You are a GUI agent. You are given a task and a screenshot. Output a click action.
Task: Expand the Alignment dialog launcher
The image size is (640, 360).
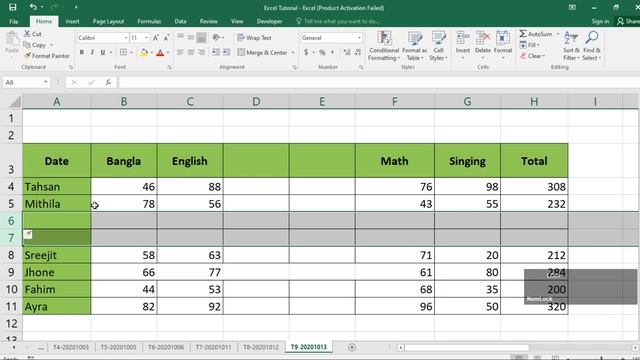[x=295, y=67]
